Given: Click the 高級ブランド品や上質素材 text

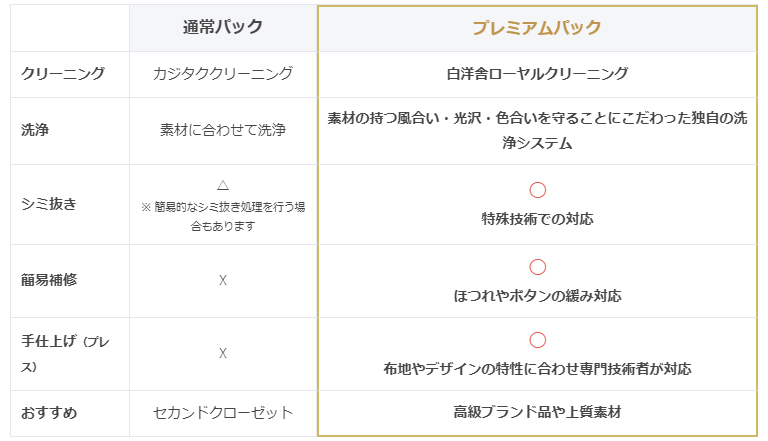Looking at the screenshot, I should 537,412.
